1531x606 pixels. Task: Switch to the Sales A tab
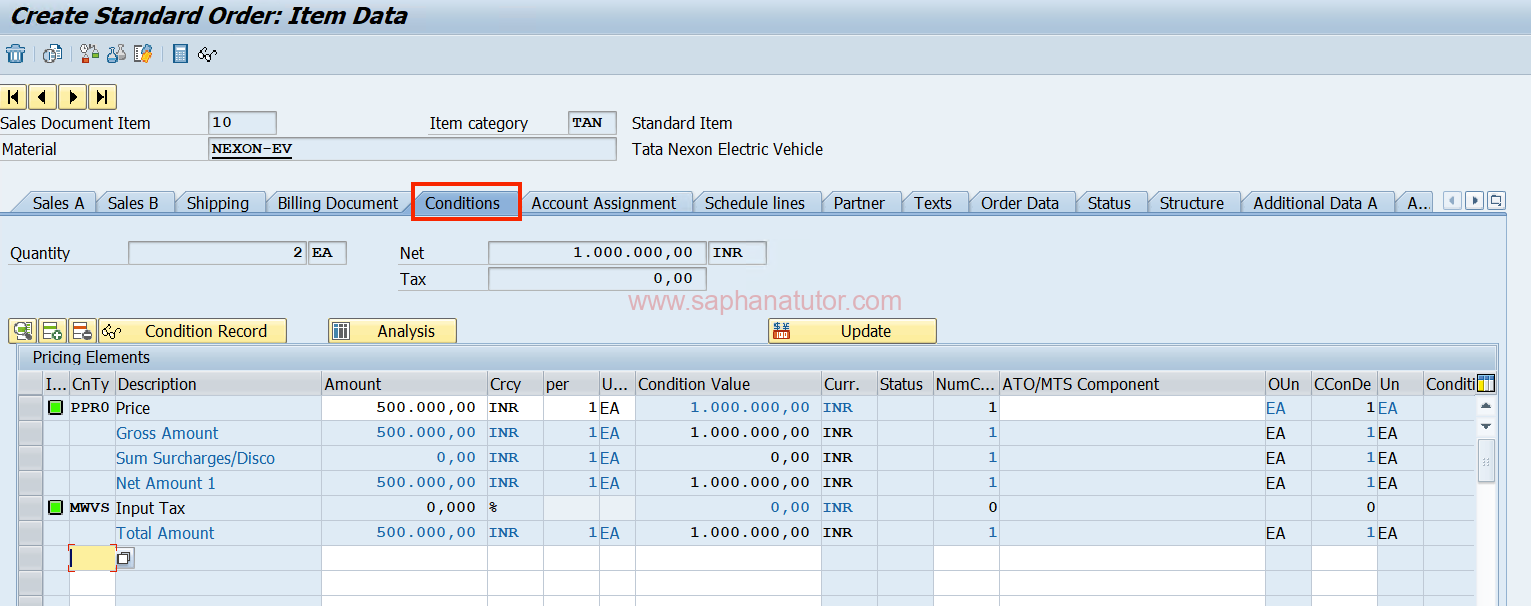(58, 203)
